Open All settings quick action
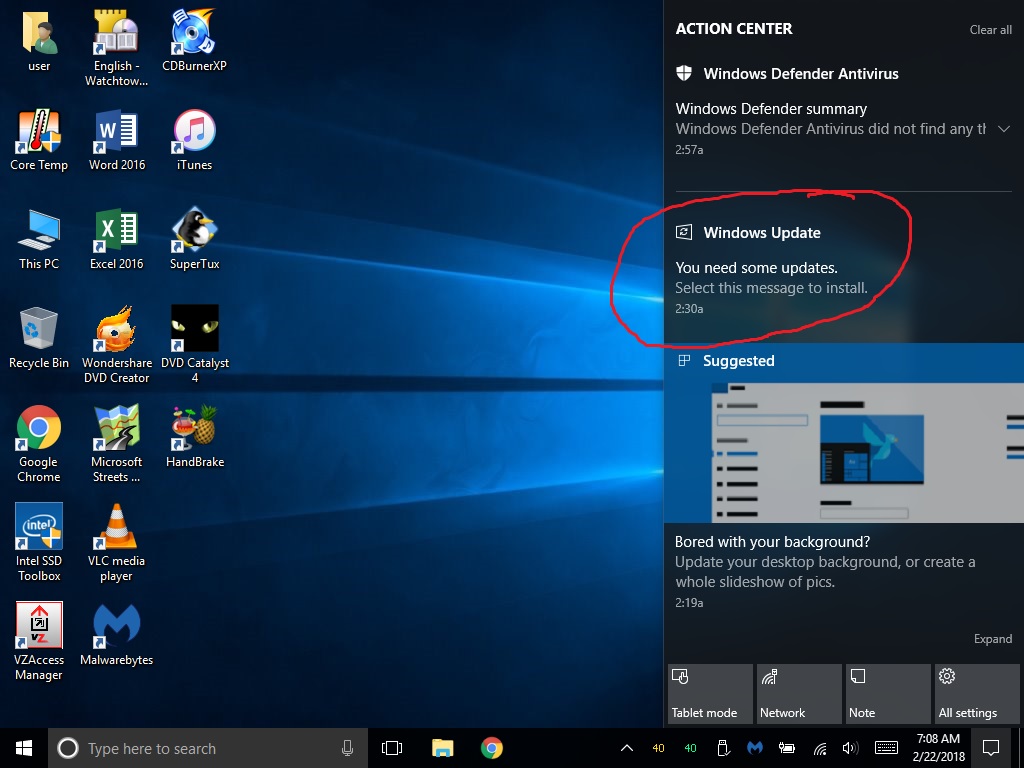The height and width of the screenshot is (768, 1024). 977,694
